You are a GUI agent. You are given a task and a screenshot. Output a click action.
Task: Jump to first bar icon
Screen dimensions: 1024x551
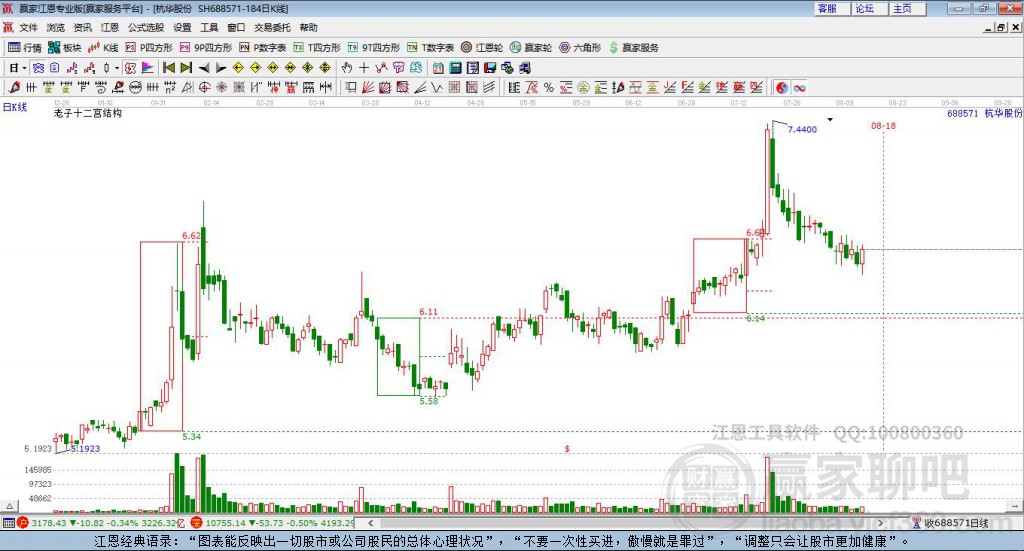pos(169,68)
